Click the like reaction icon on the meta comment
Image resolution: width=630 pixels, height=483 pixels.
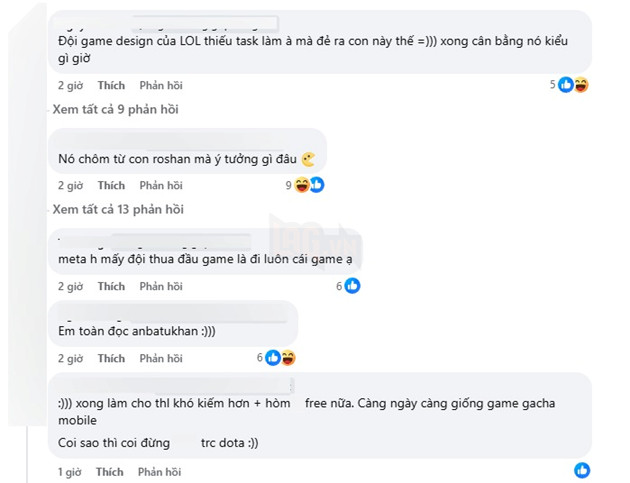click(x=352, y=286)
